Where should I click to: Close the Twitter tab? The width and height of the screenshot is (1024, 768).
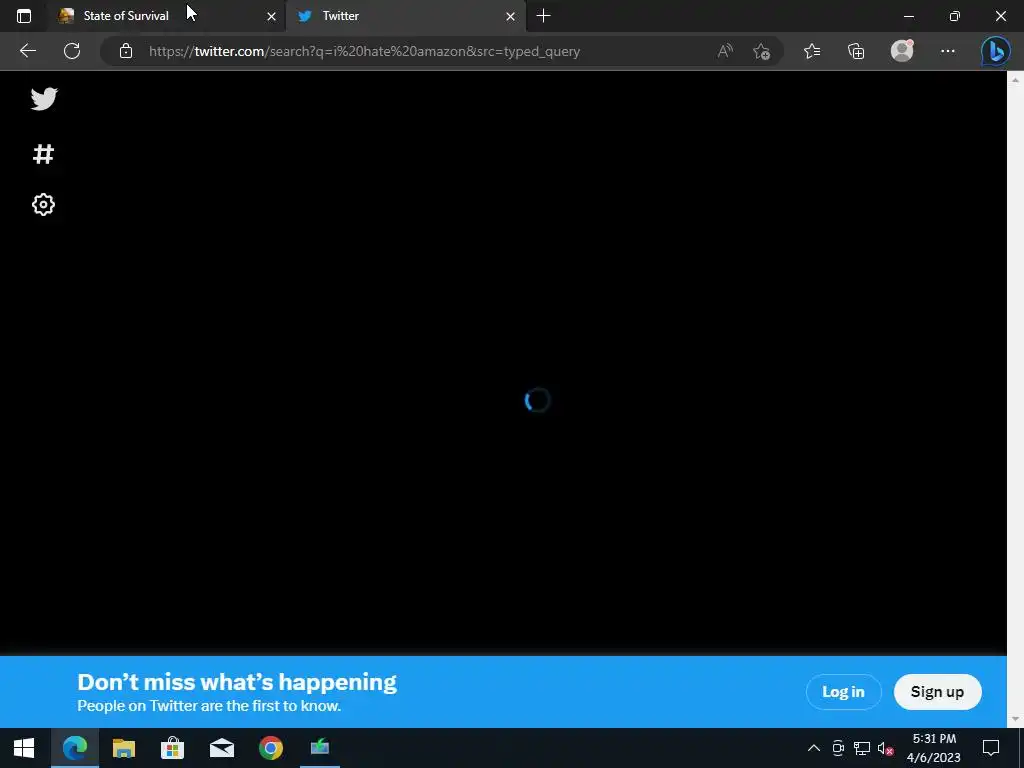[x=510, y=16]
